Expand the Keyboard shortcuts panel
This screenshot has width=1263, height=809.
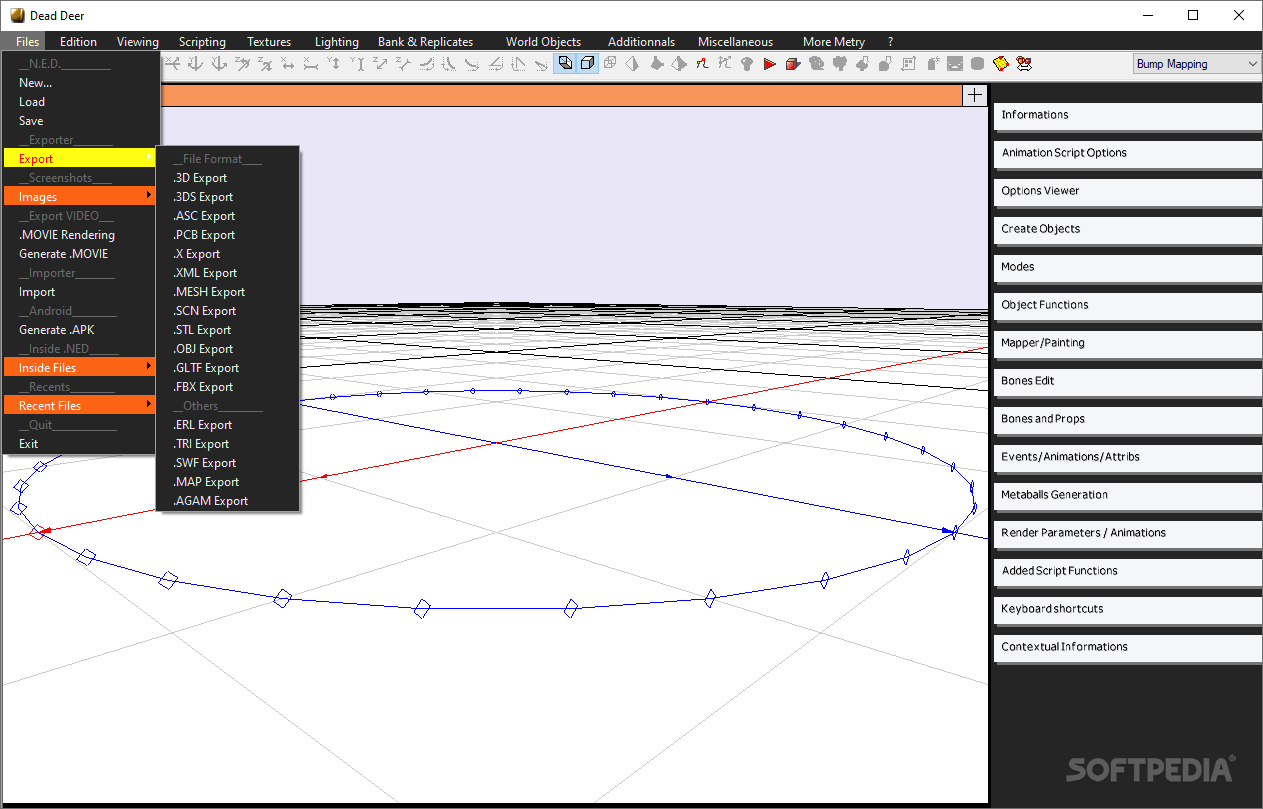(x=1128, y=609)
